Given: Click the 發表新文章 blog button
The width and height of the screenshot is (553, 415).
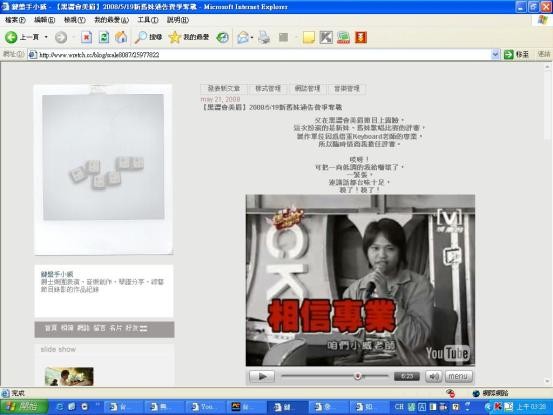Looking at the screenshot, I should pos(224,89).
